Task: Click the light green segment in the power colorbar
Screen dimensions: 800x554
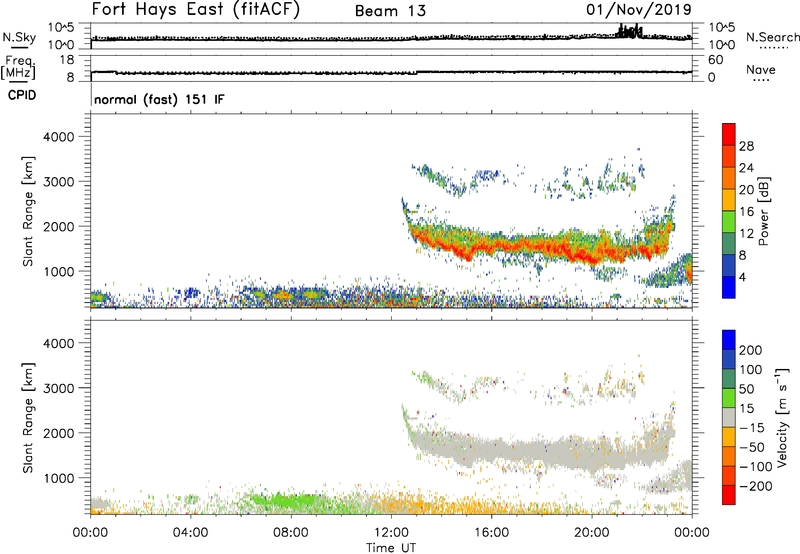Action: [x=729, y=222]
